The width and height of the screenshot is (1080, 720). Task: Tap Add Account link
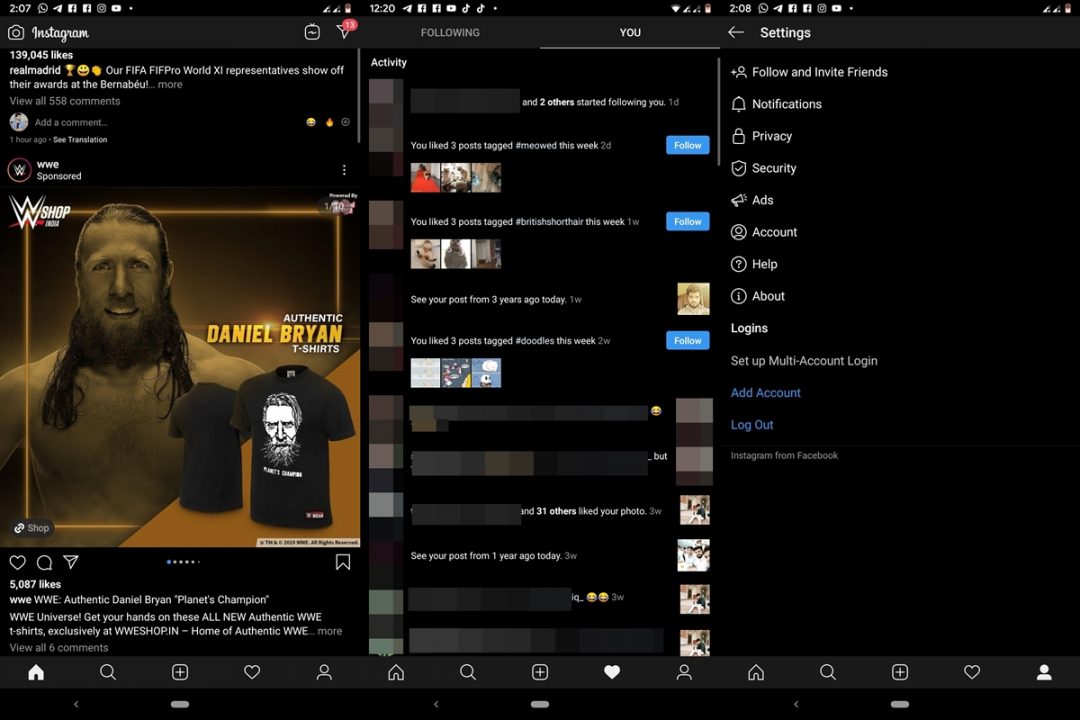point(765,393)
